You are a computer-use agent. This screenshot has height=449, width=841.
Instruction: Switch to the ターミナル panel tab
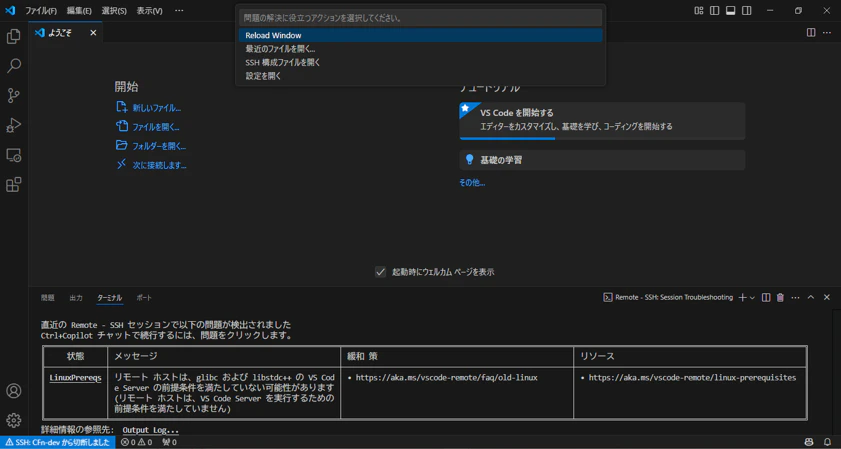click(109, 297)
